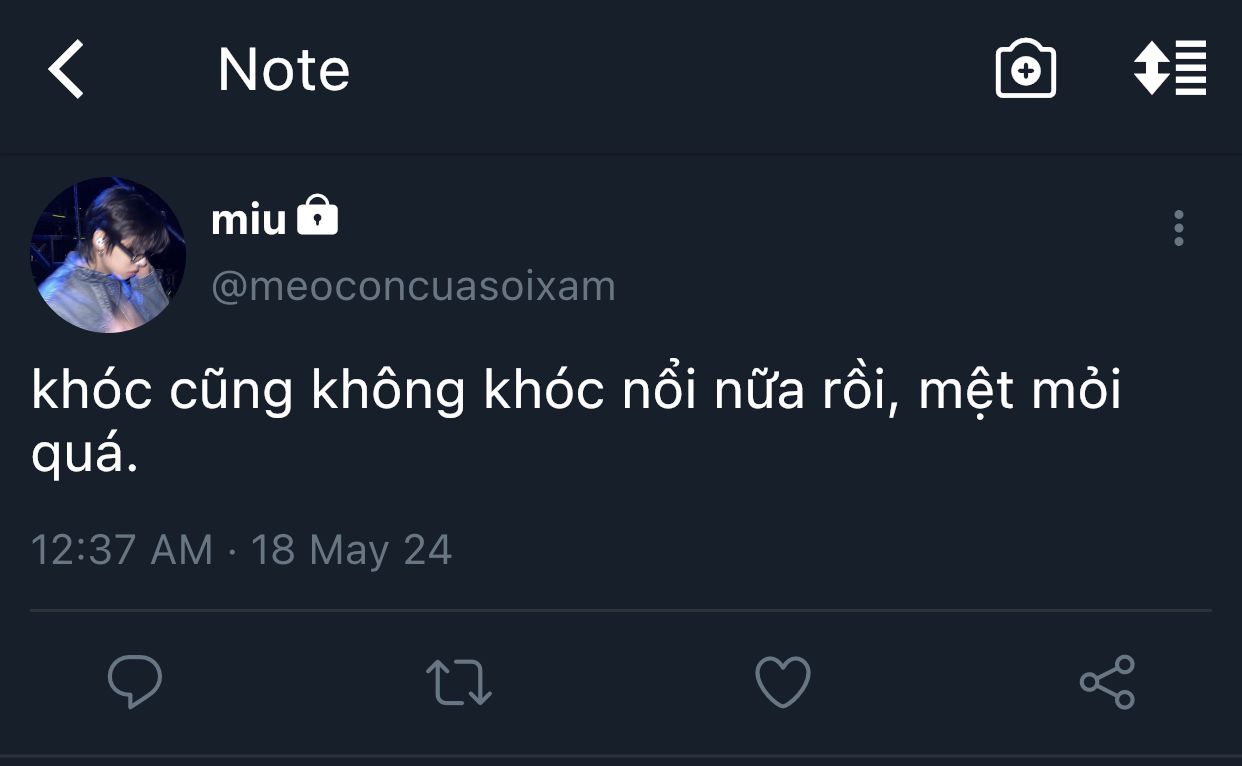This screenshot has height=766, width=1242.
Task: Like the post with the heart icon
Action: (782, 682)
